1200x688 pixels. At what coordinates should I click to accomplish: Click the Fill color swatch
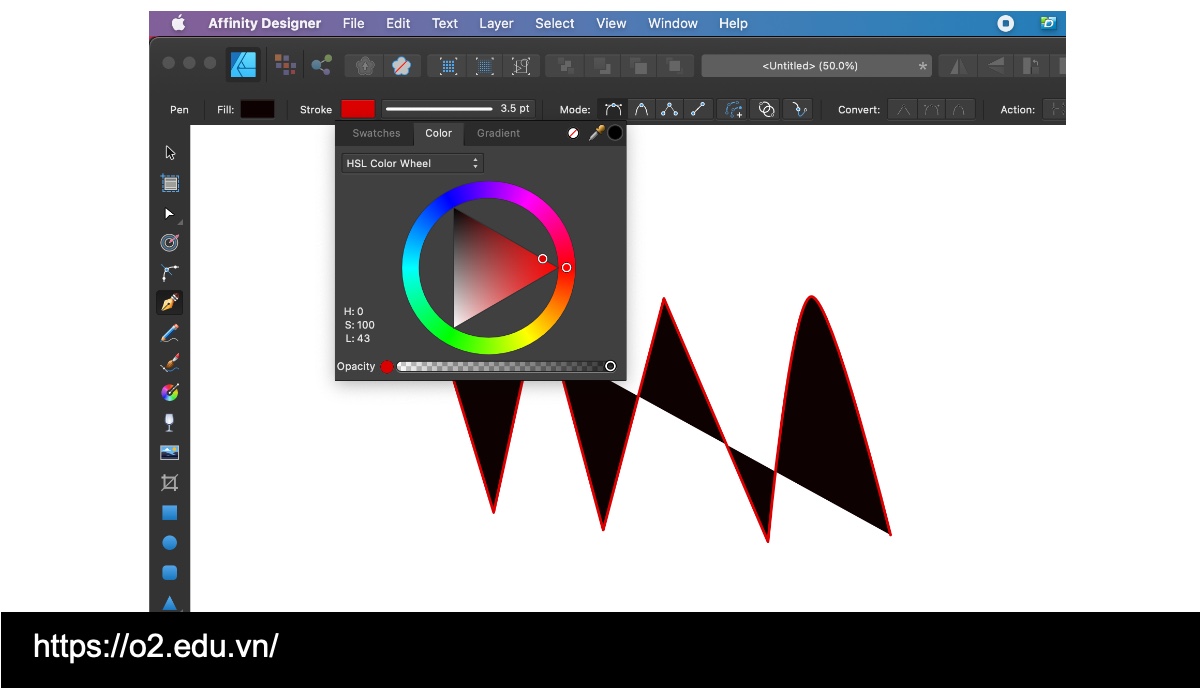click(x=257, y=109)
